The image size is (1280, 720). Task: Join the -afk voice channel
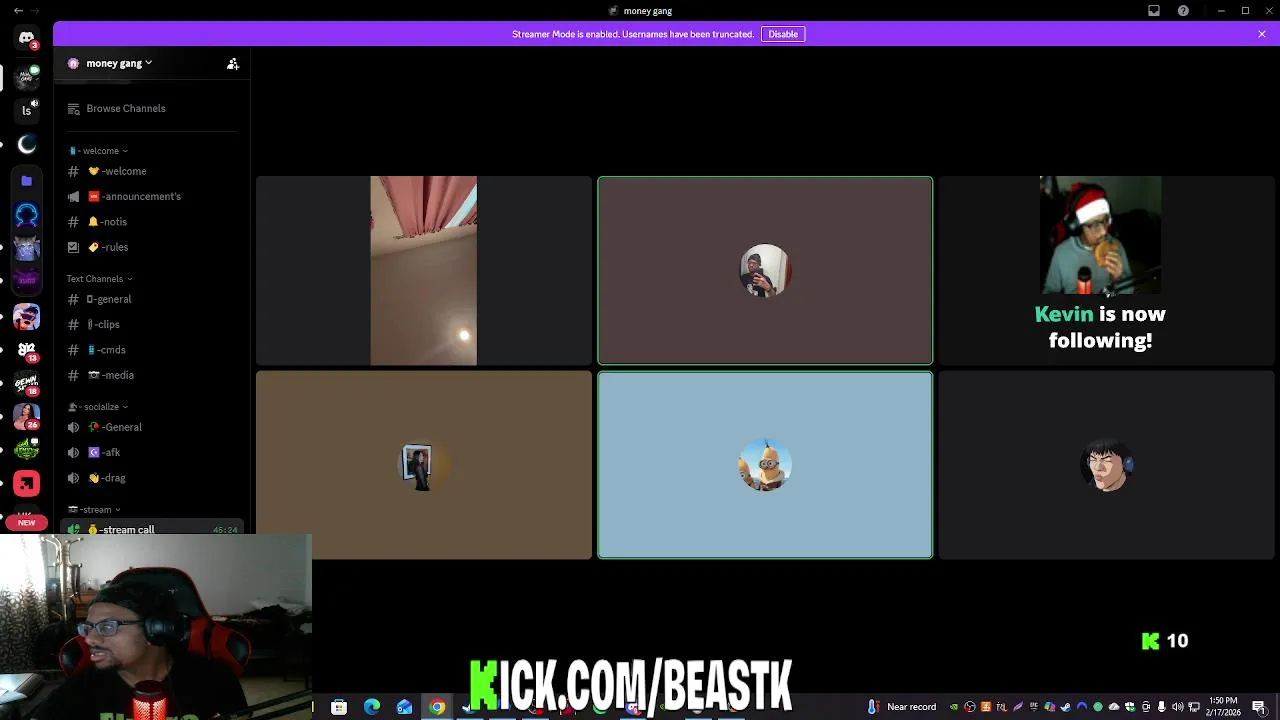tap(150, 452)
